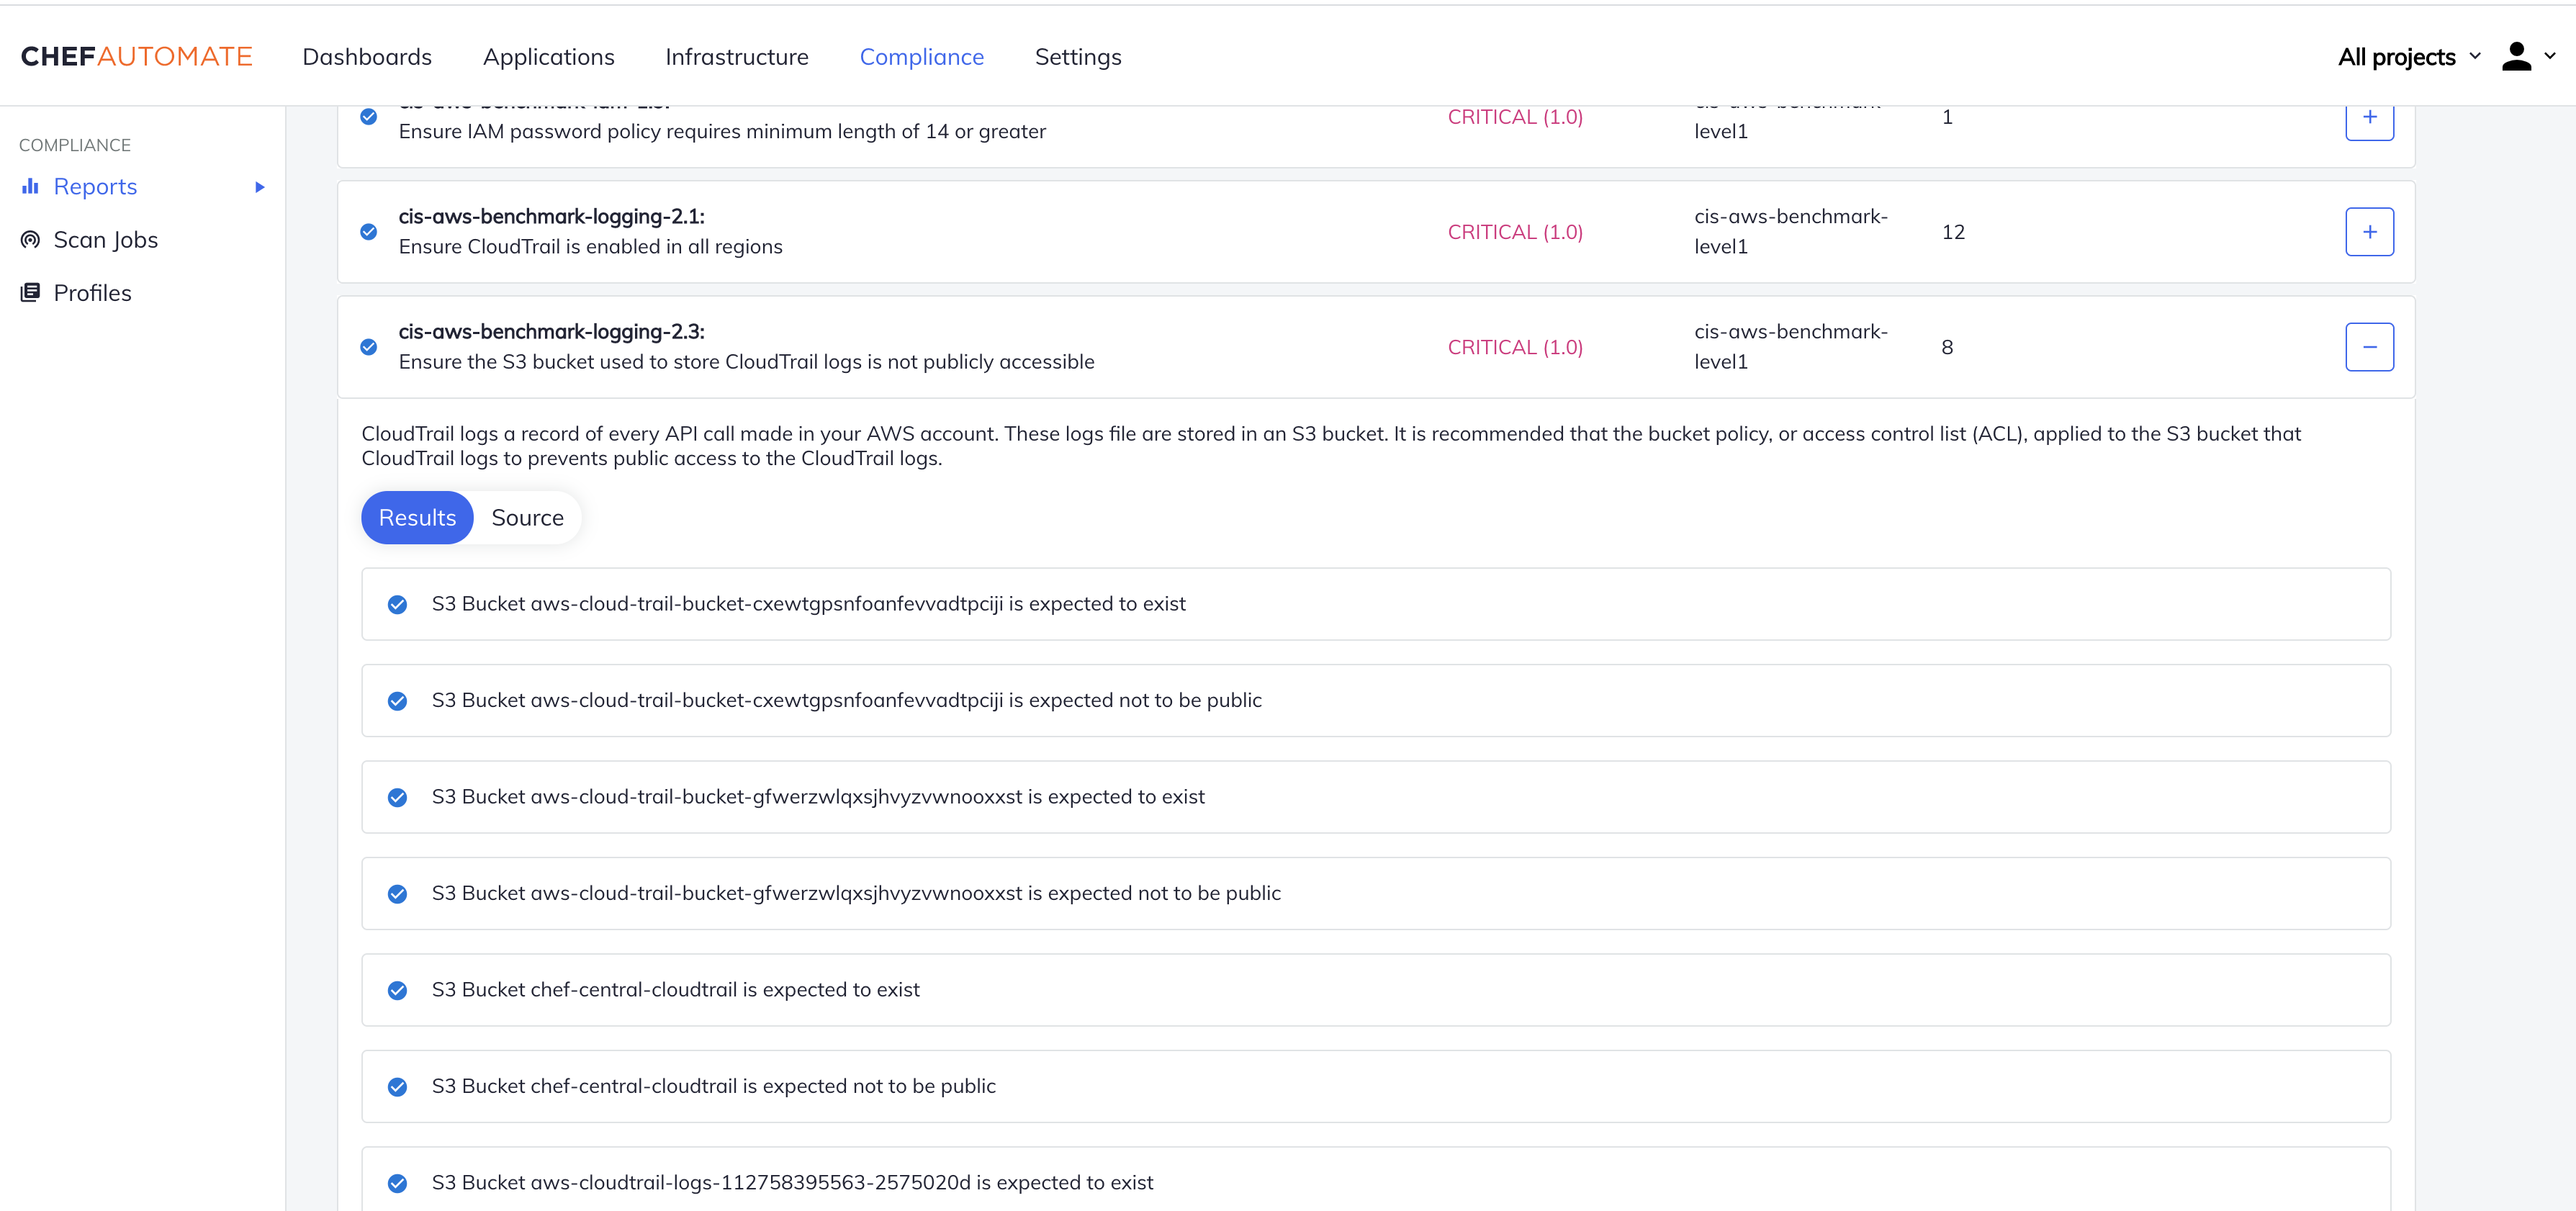Click the Chef Automate logo
This screenshot has width=2576, height=1211.
(137, 57)
